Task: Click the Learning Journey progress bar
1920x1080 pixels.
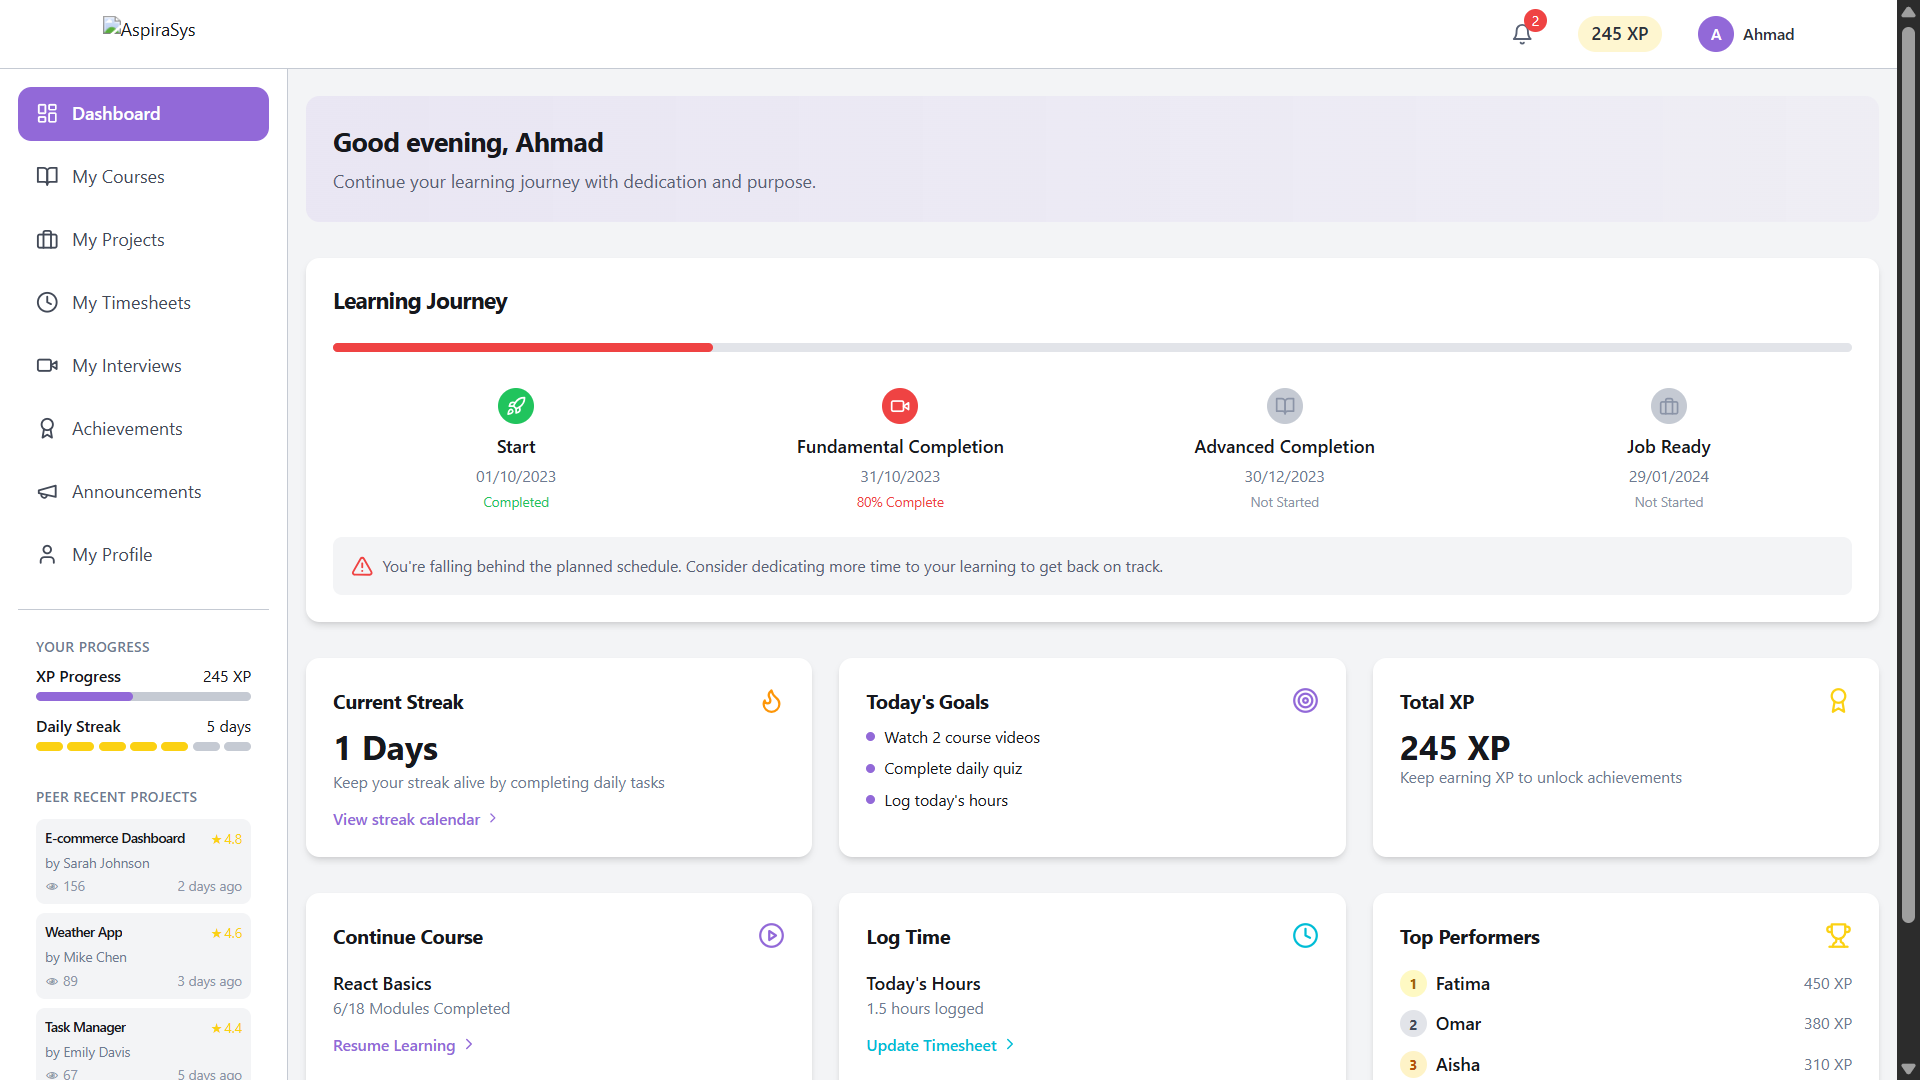Action: coord(1092,348)
